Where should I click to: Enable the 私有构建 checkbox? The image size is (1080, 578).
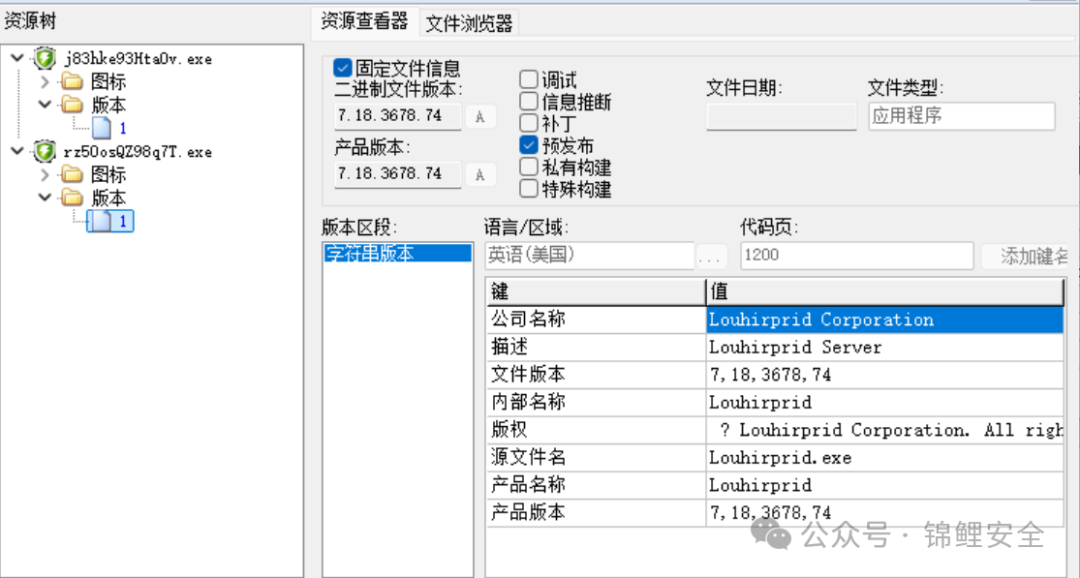[x=528, y=167]
